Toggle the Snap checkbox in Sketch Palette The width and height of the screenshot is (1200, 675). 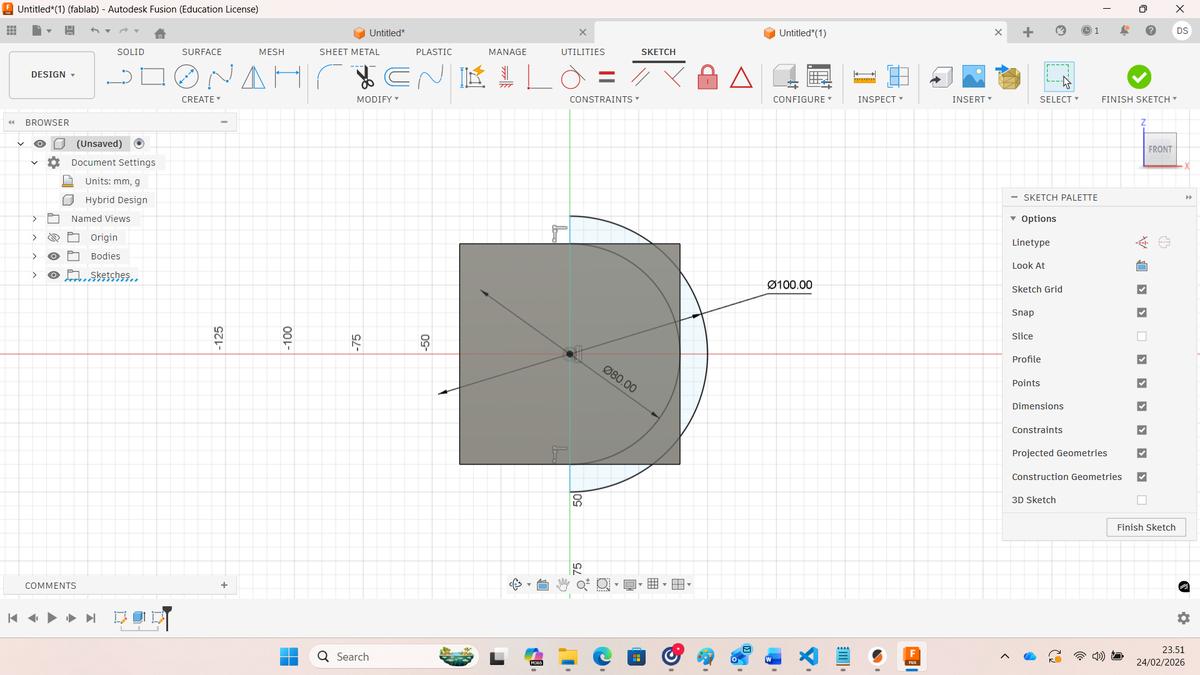(x=1141, y=312)
